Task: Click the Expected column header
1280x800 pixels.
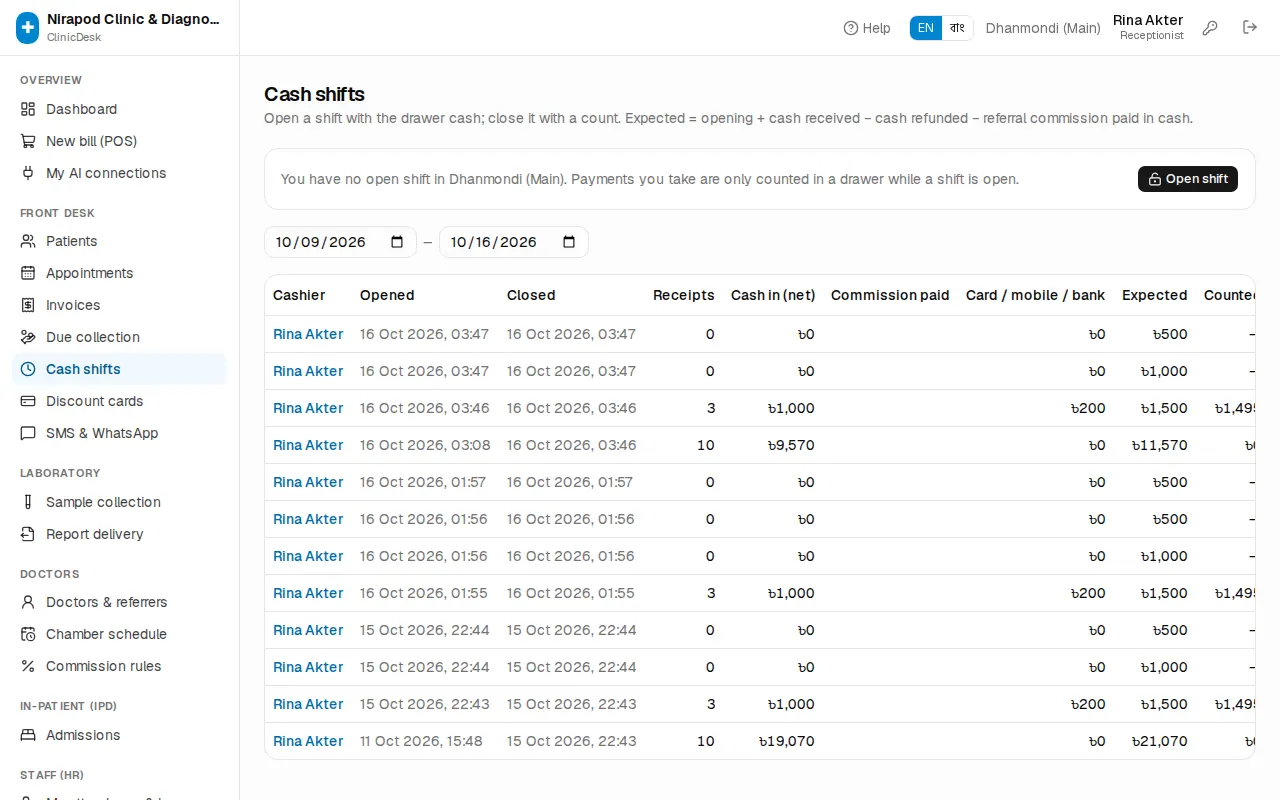Action: (1155, 295)
